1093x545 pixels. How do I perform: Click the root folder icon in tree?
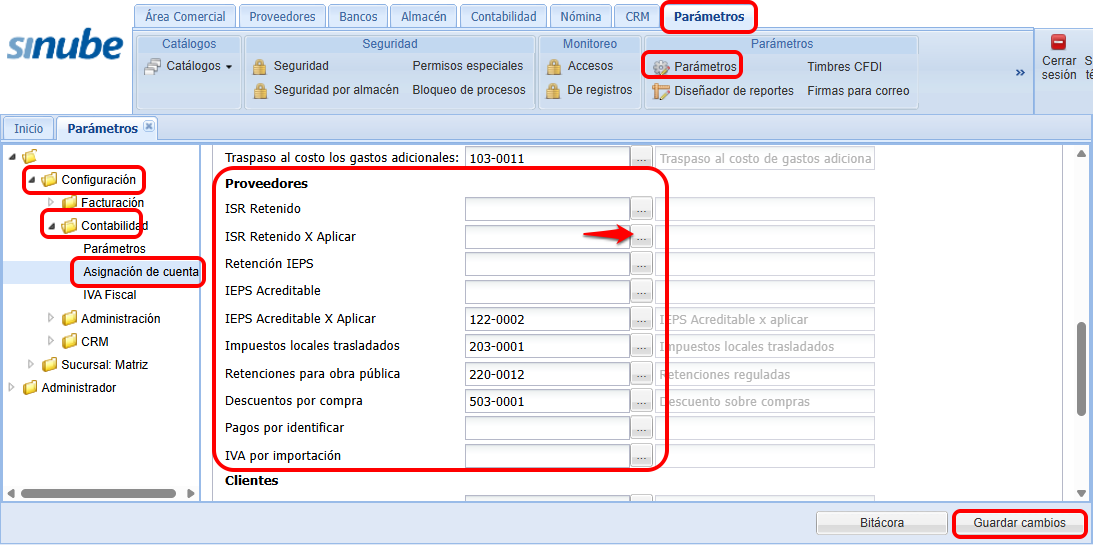pyautogui.click(x=30, y=157)
